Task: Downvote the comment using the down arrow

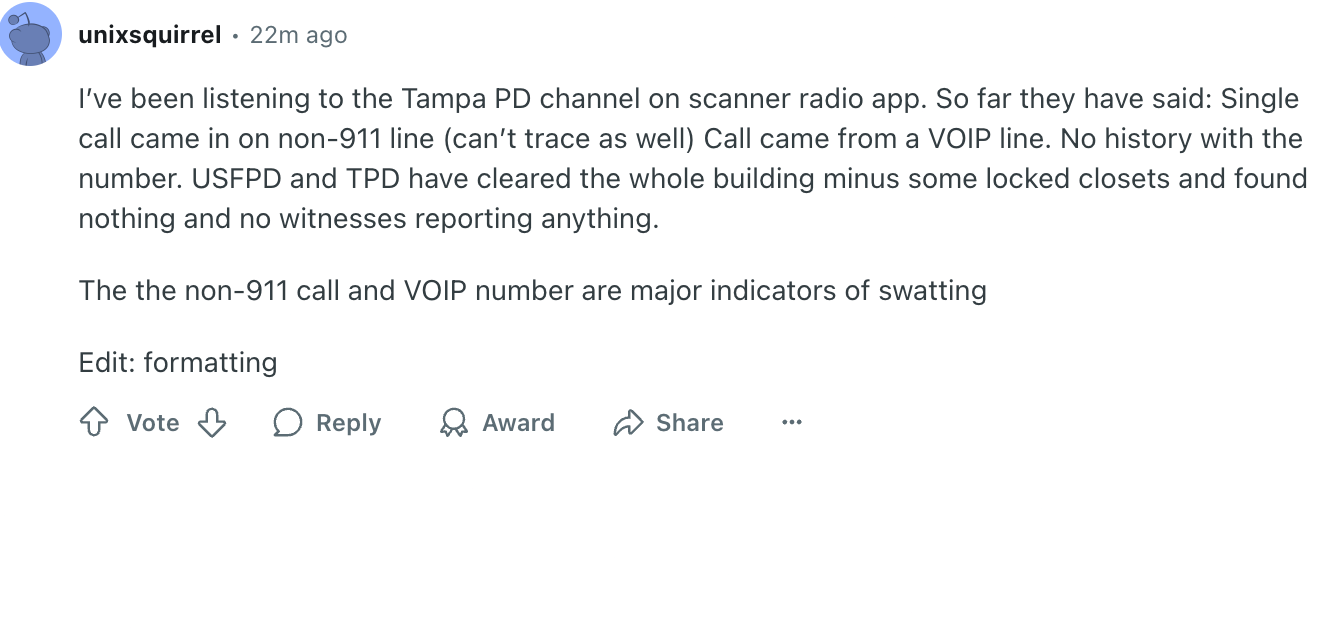Action: [212, 423]
